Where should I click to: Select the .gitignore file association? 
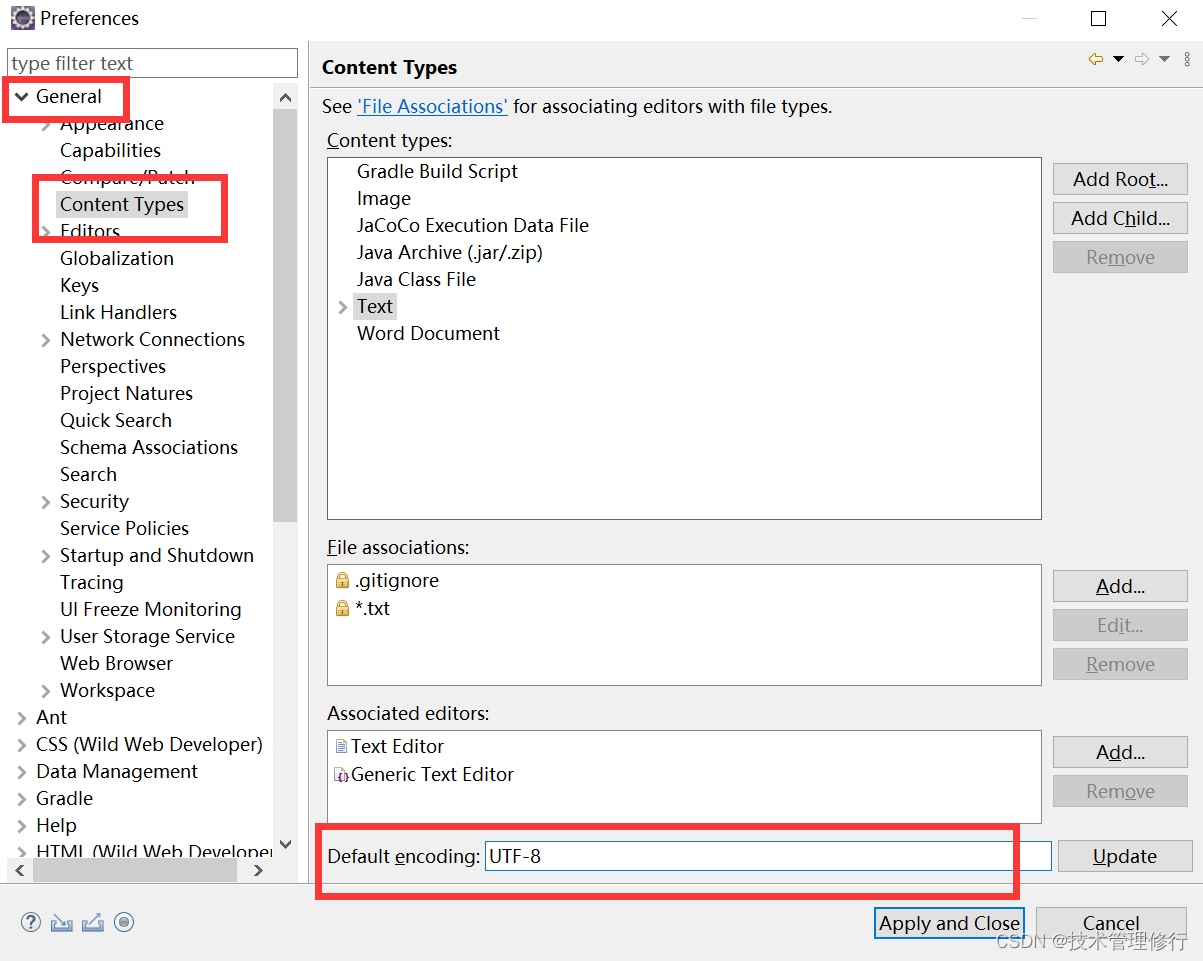(387, 580)
